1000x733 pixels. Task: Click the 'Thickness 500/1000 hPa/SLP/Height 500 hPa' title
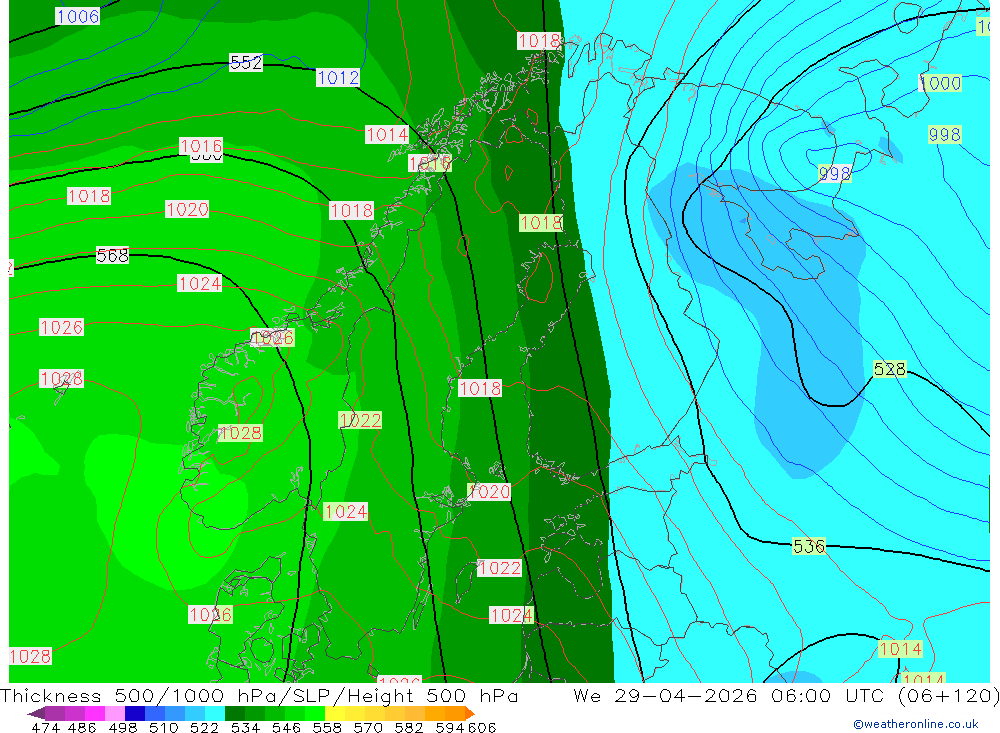259,695
